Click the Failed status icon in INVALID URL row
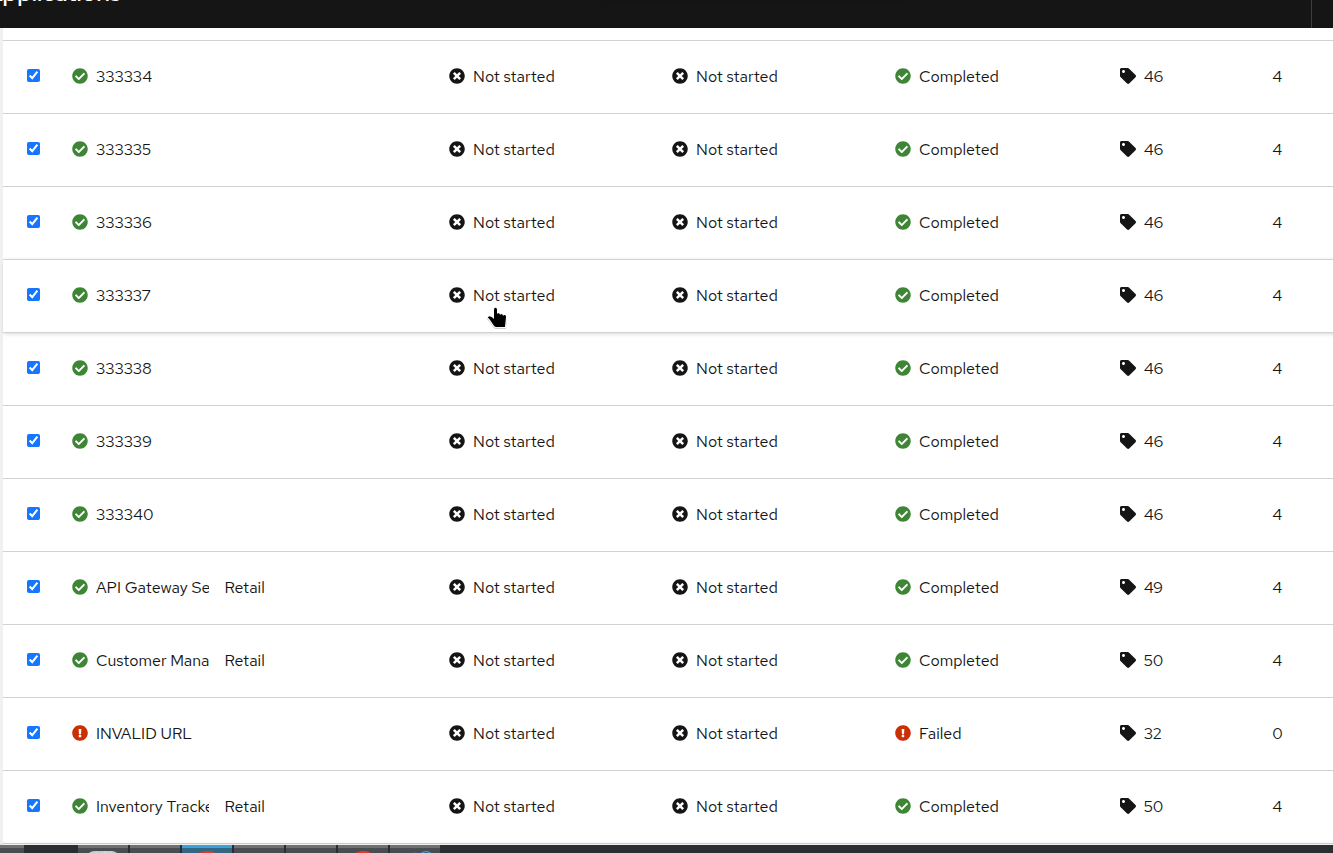This screenshot has height=853, width=1333. (903, 733)
